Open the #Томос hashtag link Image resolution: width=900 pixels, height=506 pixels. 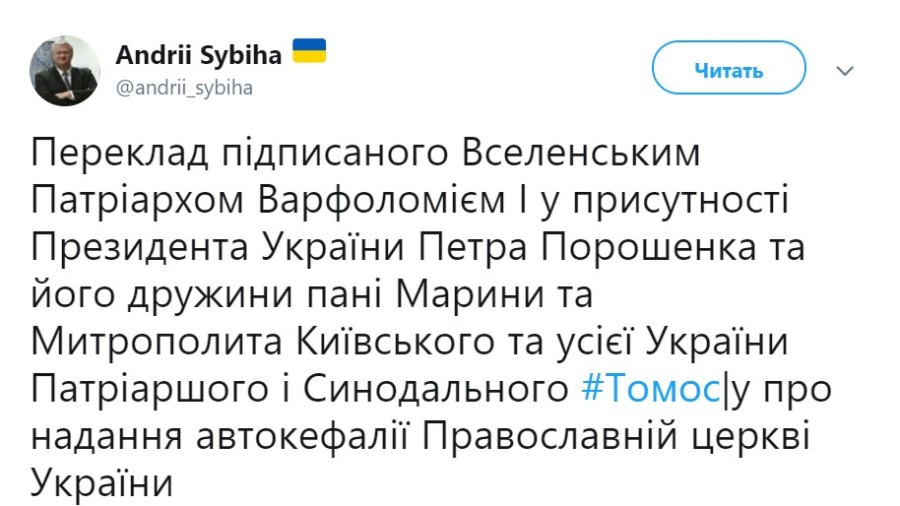[x=649, y=387]
